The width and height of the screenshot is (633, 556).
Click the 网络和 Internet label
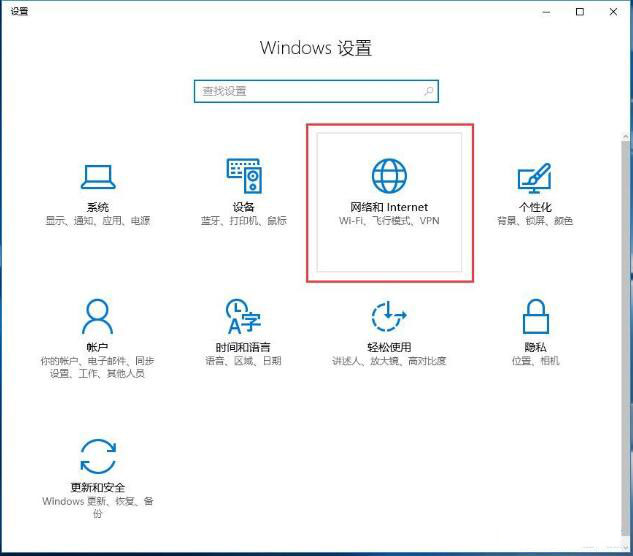(389, 207)
